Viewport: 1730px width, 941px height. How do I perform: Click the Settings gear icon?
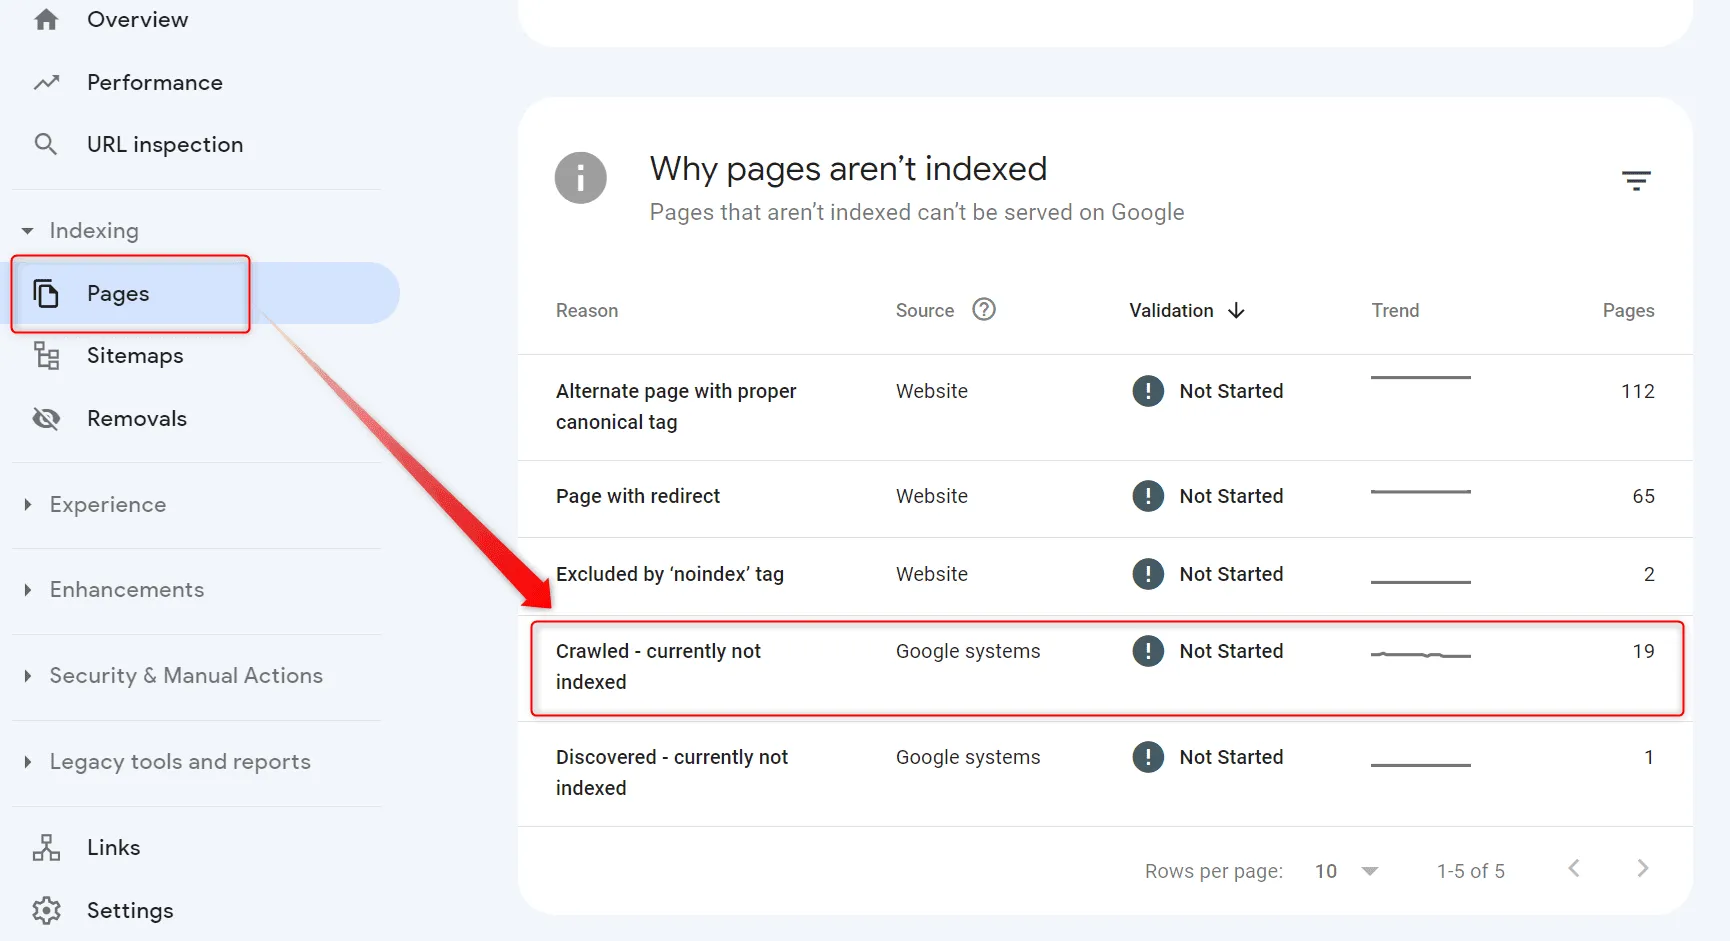(46, 910)
